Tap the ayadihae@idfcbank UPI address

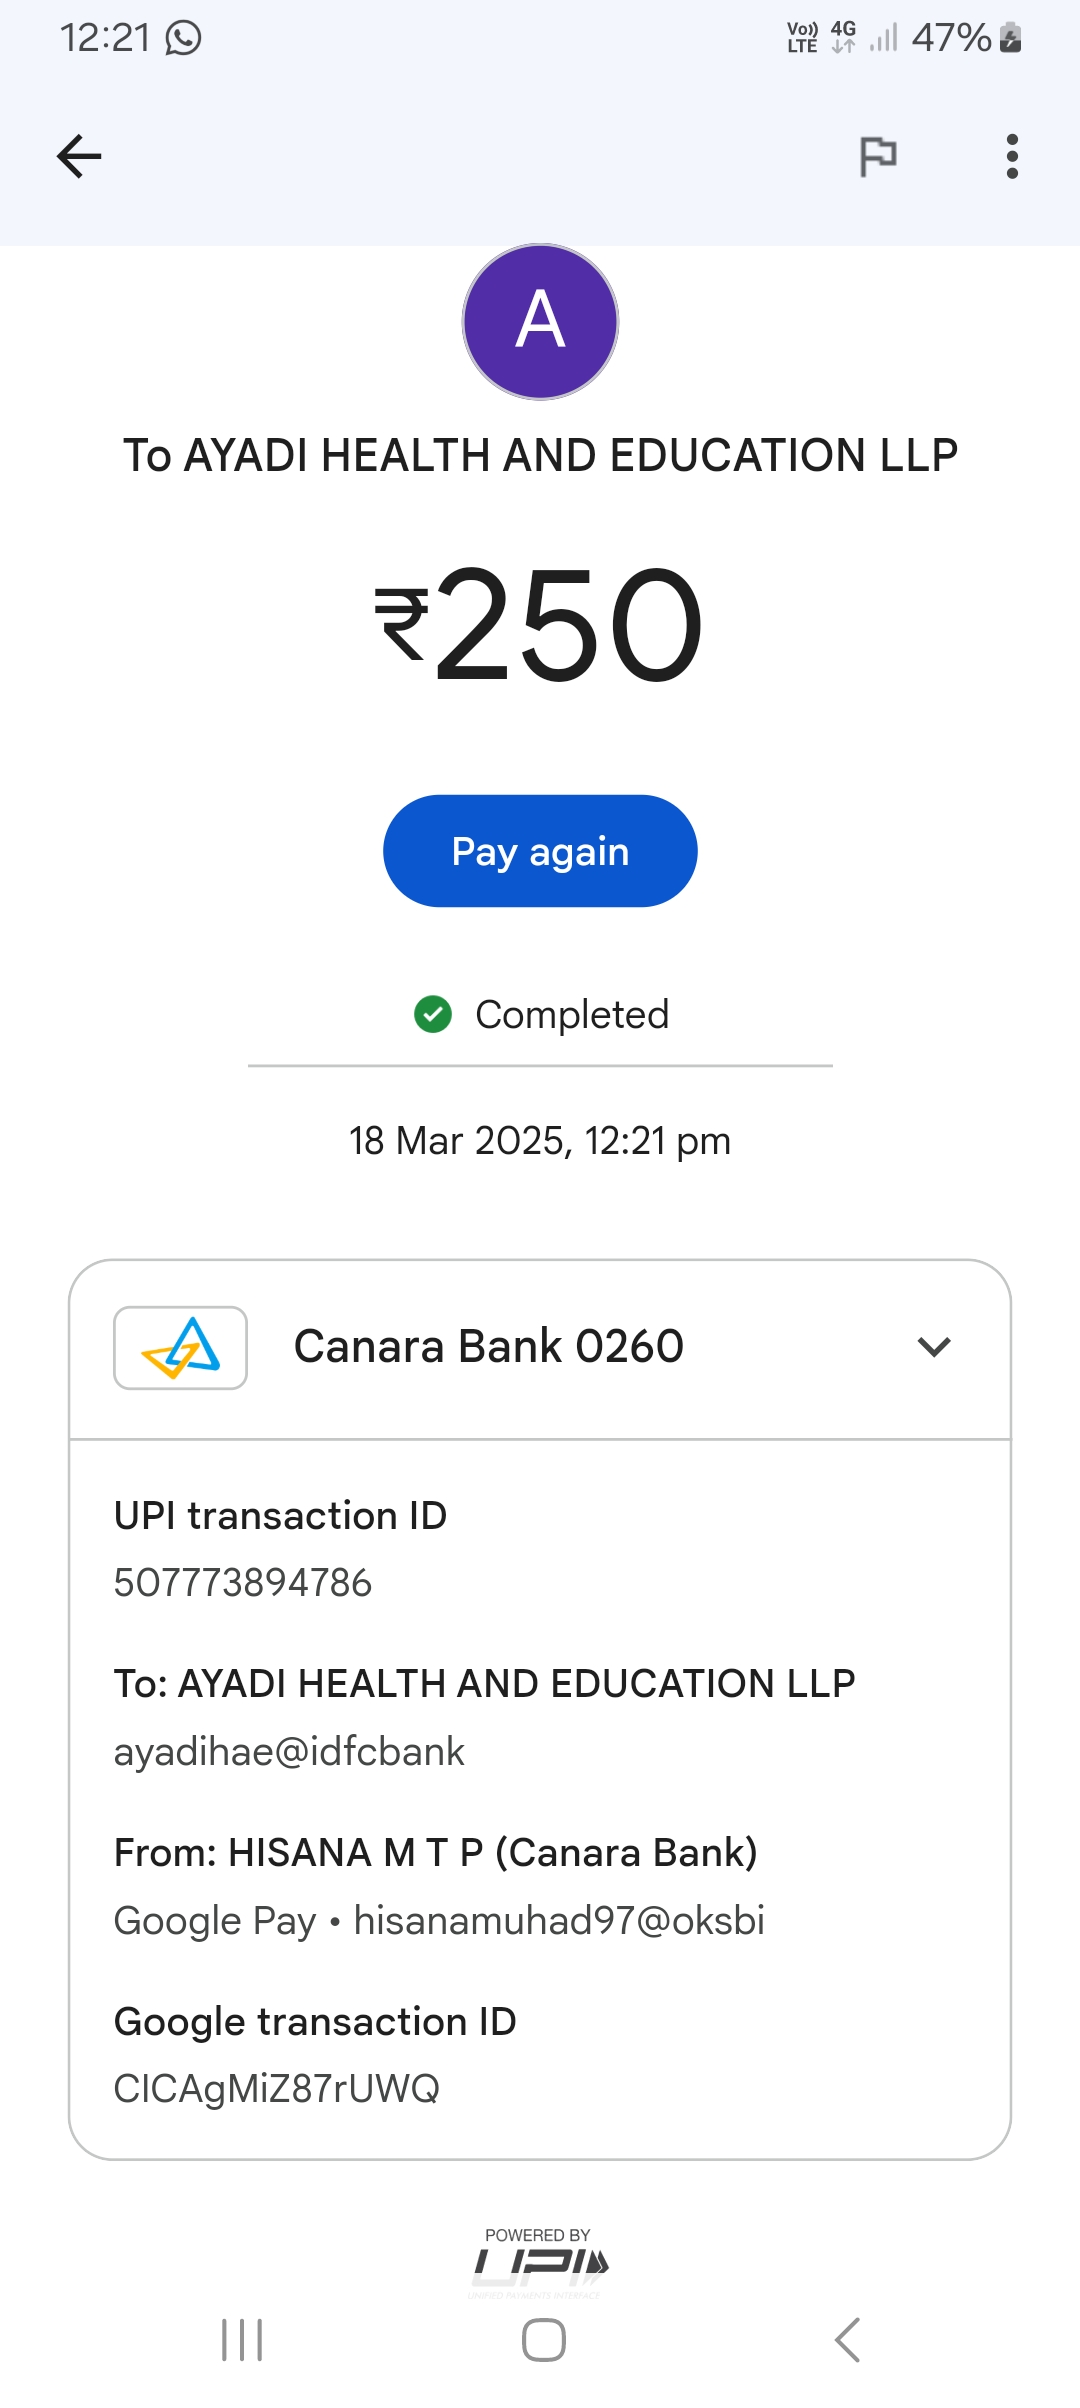(289, 1752)
